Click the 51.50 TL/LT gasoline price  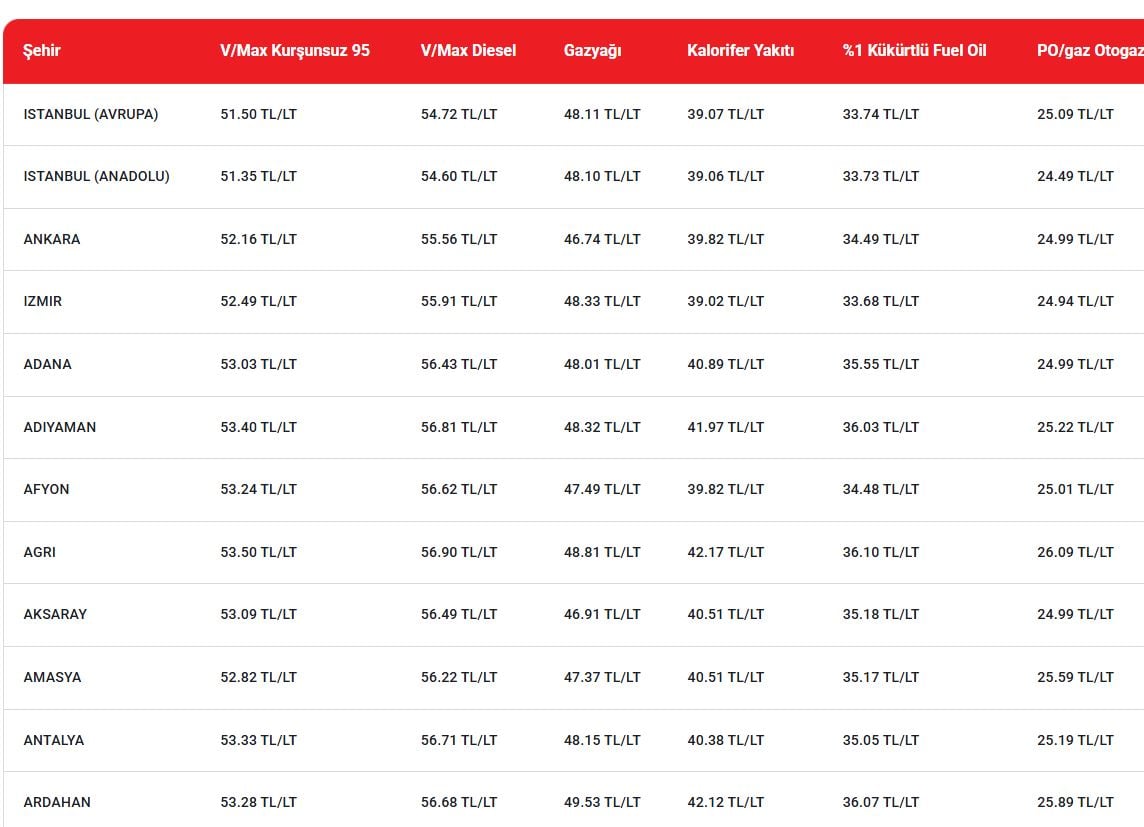click(x=258, y=114)
